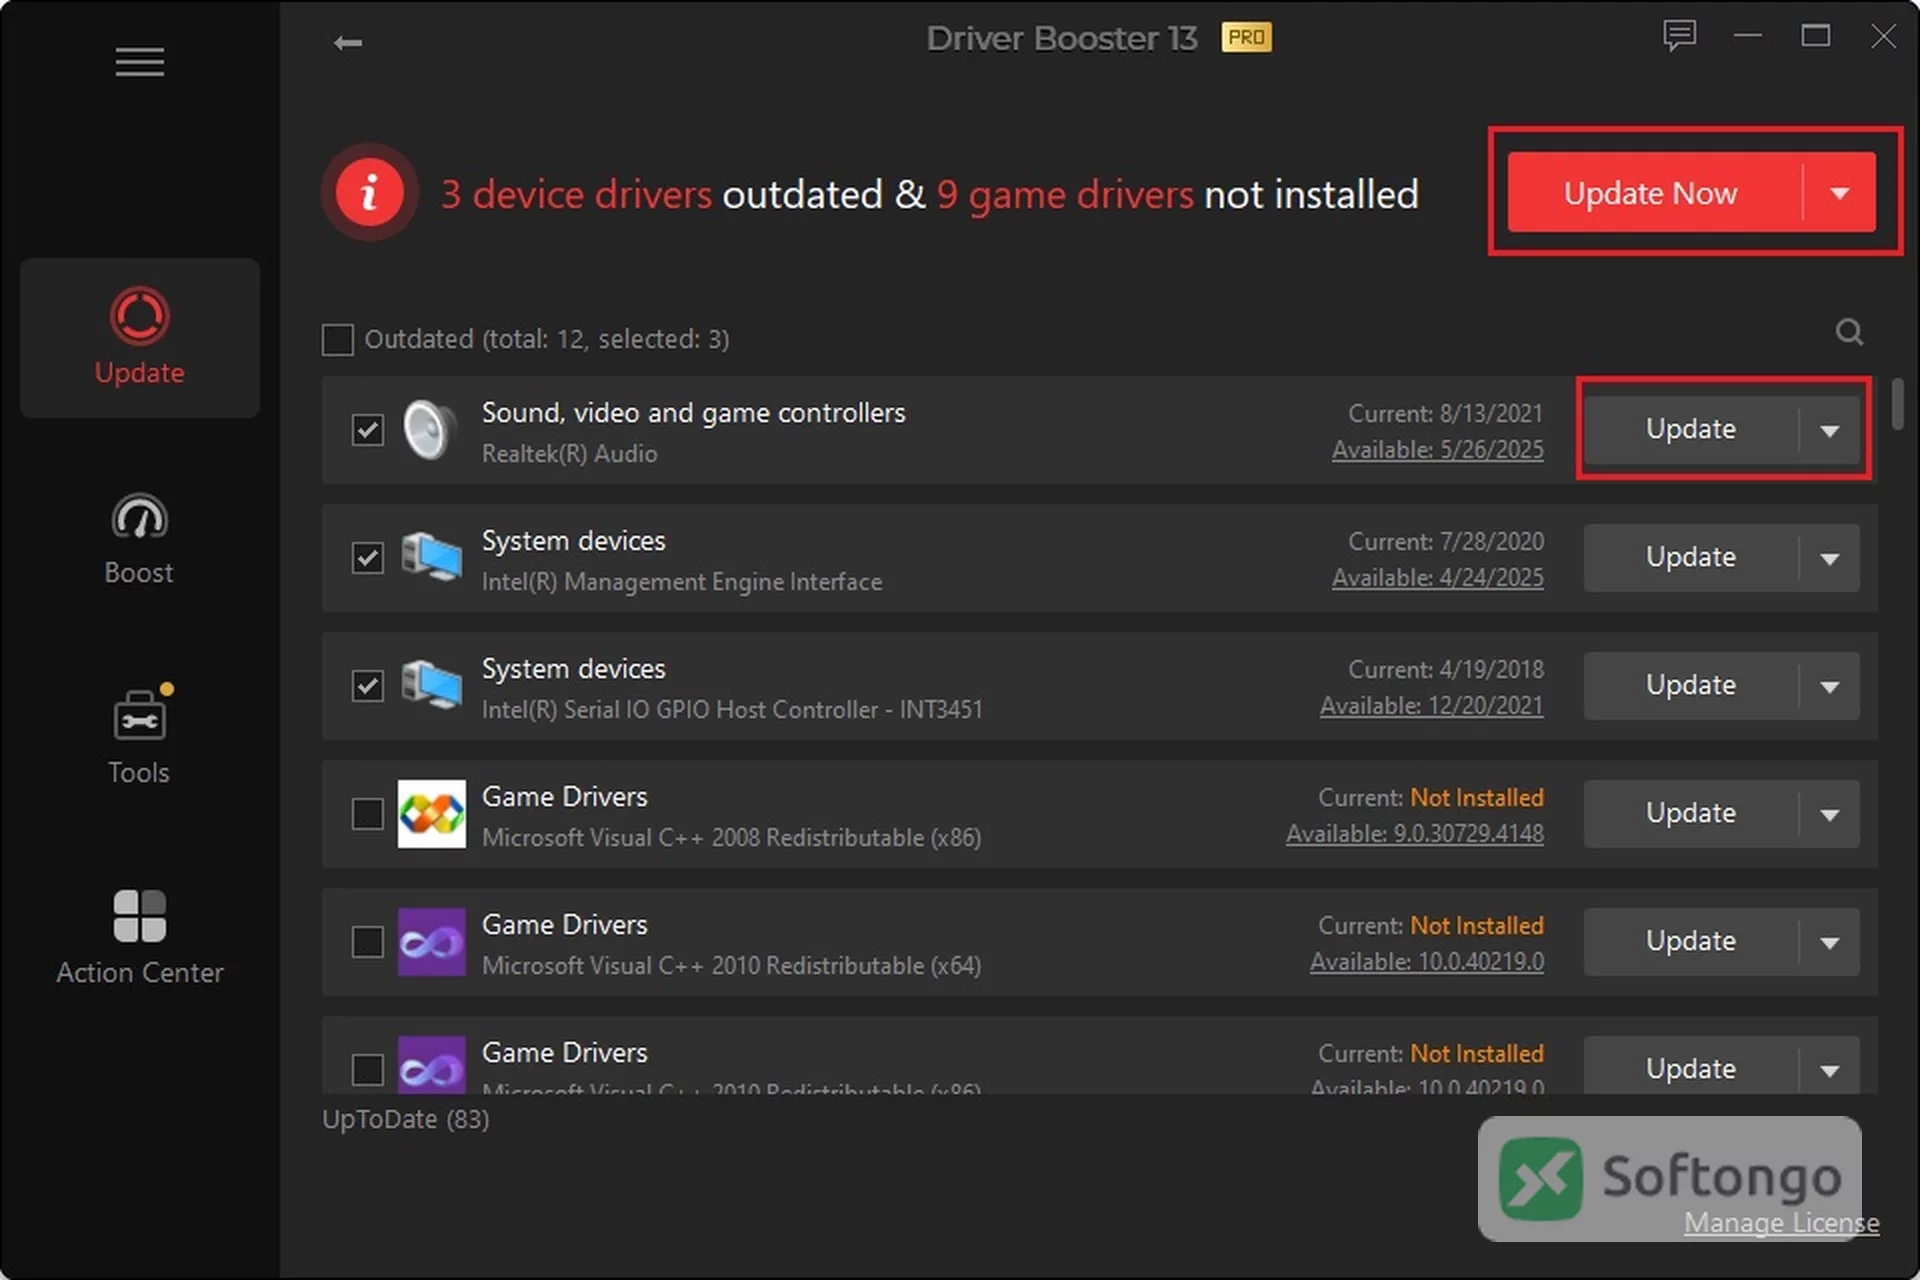
Task: Update the Intel Serial IO GPIO driver
Action: [x=1690, y=686]
